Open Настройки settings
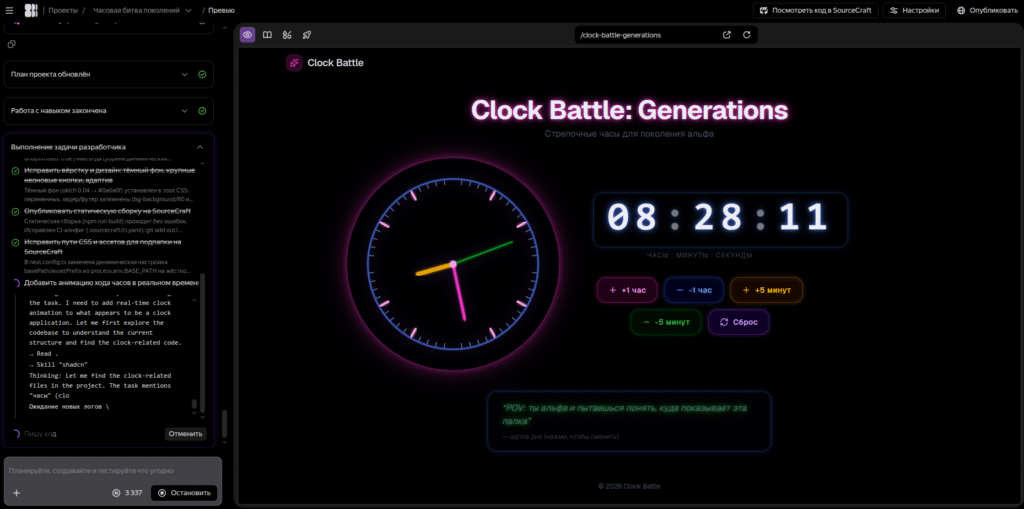 (x=914, y=10)
